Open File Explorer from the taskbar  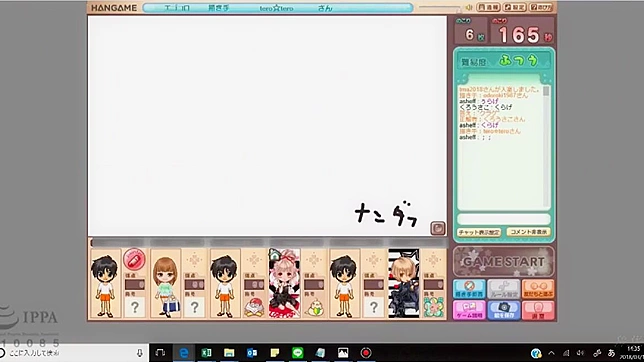pyautogui.click(x=229, y=353)
